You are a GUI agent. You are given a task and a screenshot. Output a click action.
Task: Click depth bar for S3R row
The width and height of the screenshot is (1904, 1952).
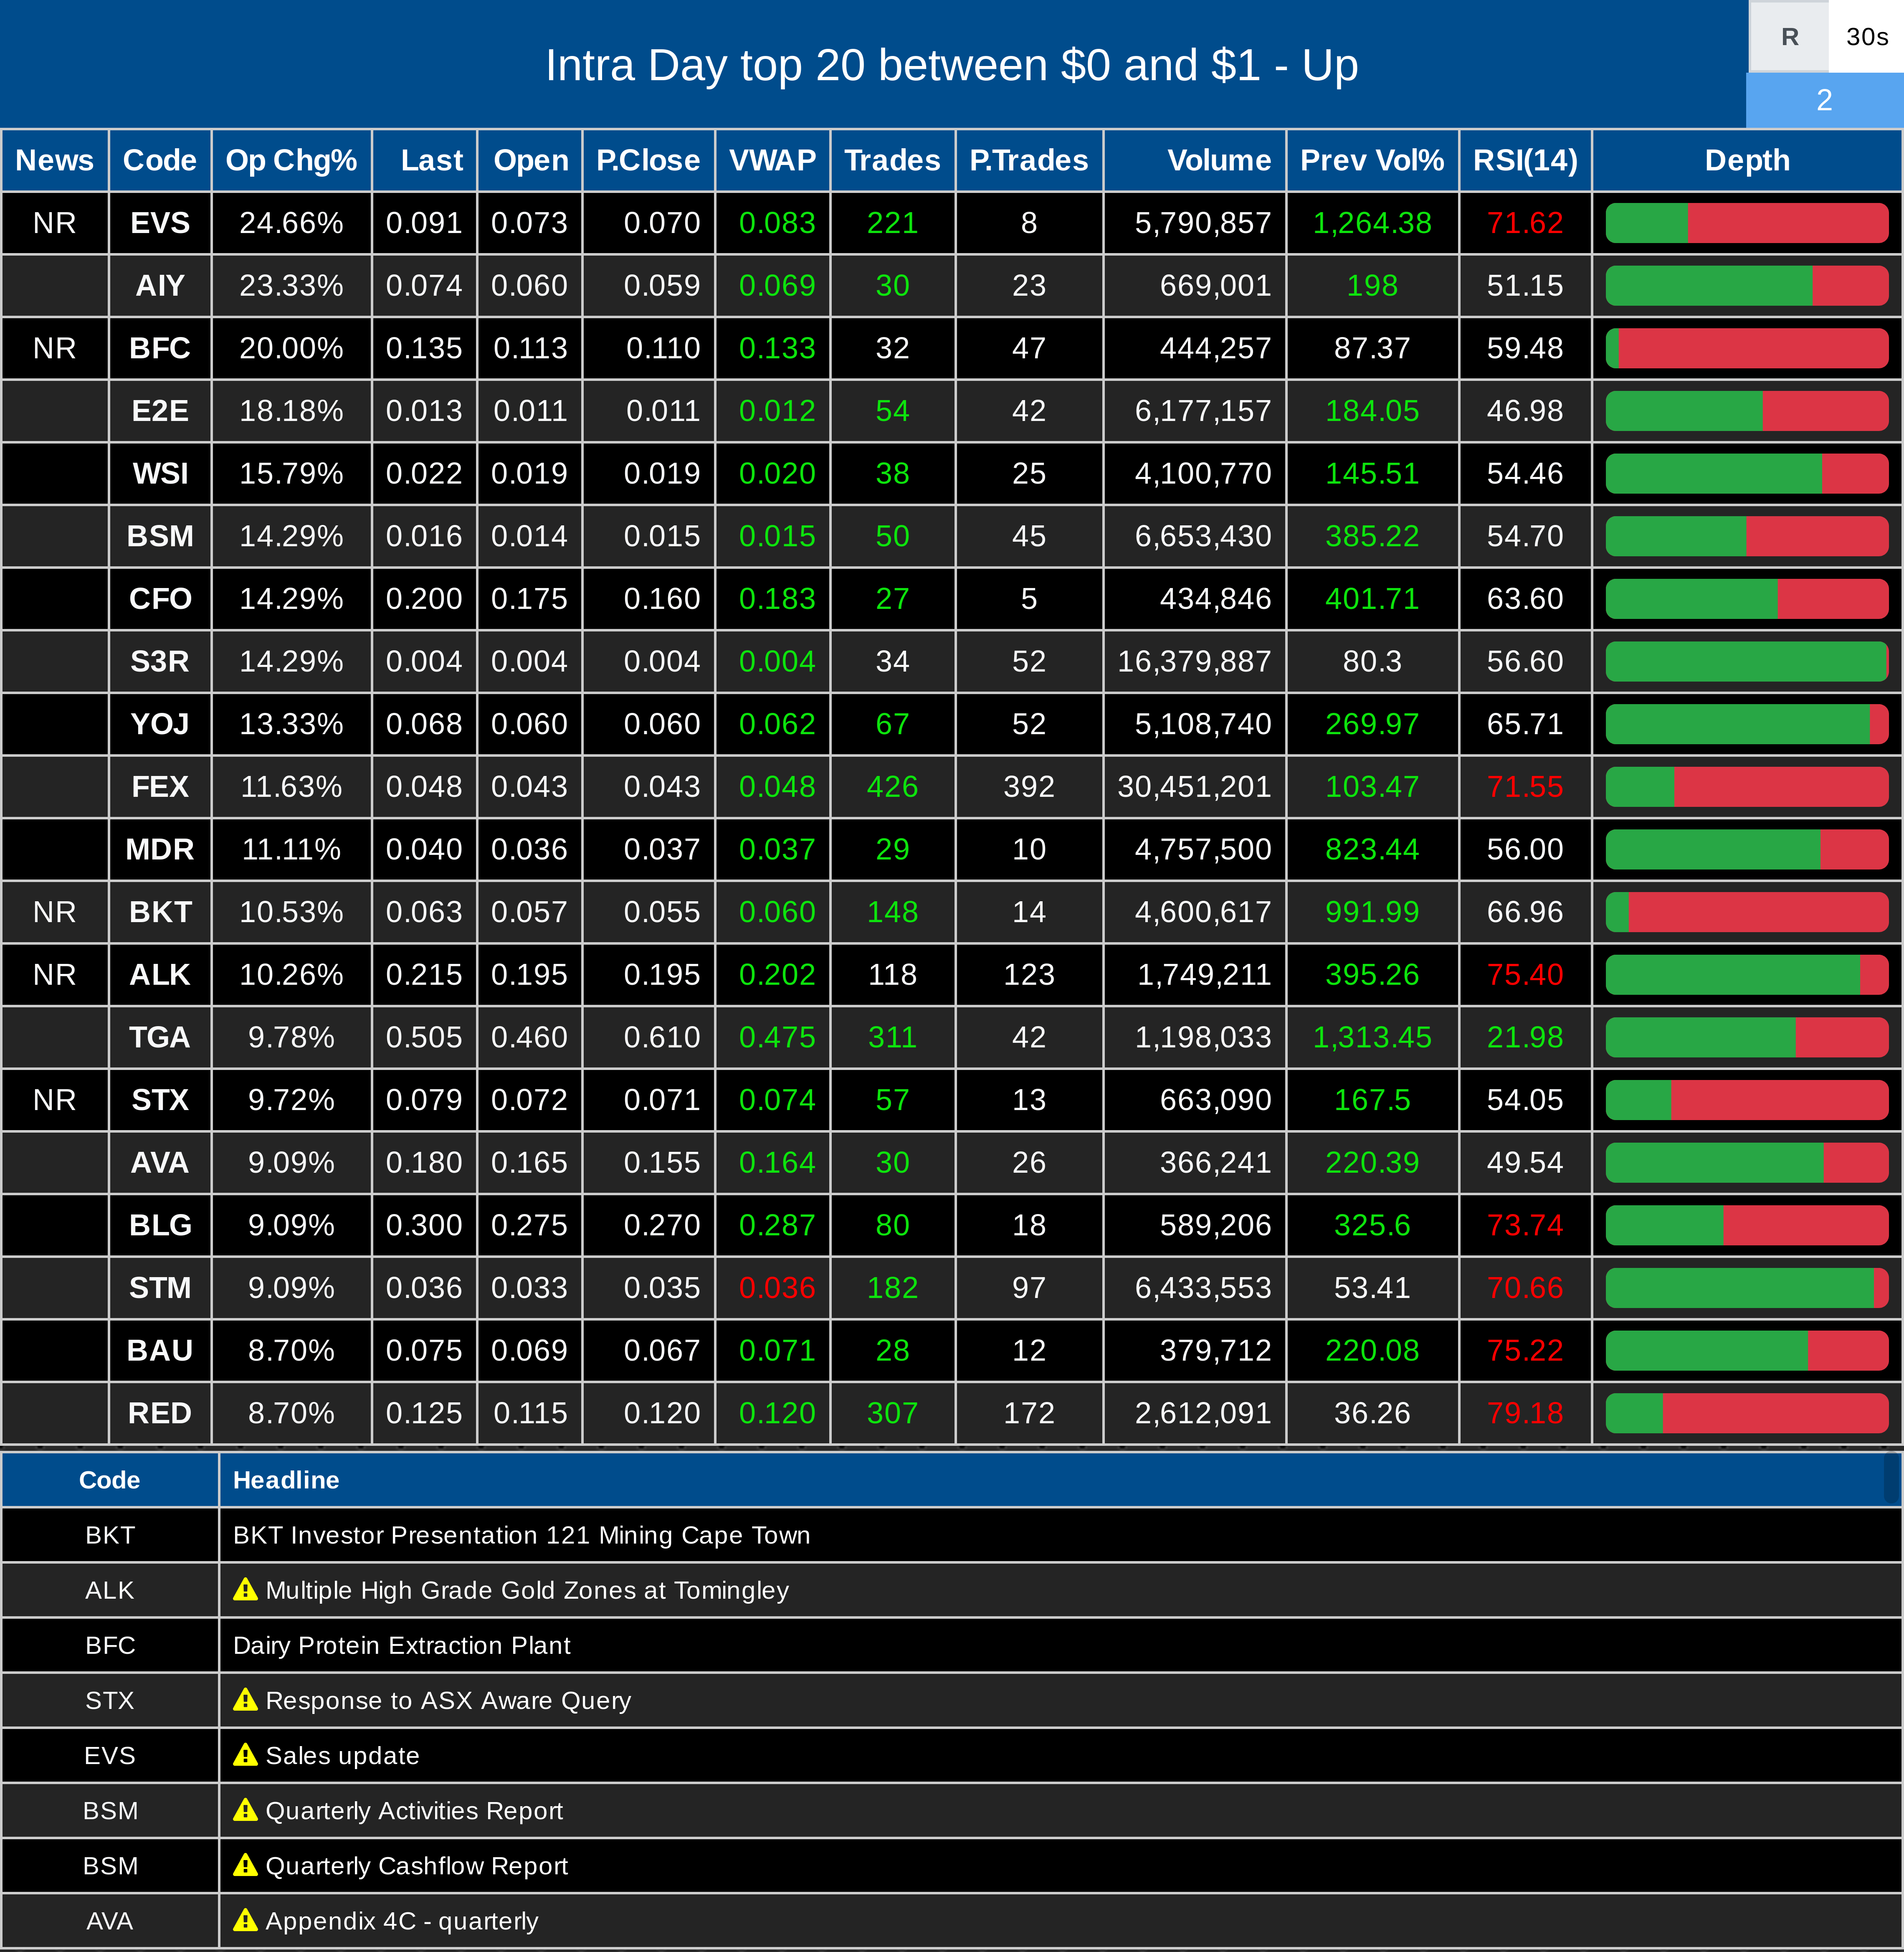[x=1746, y=662]
